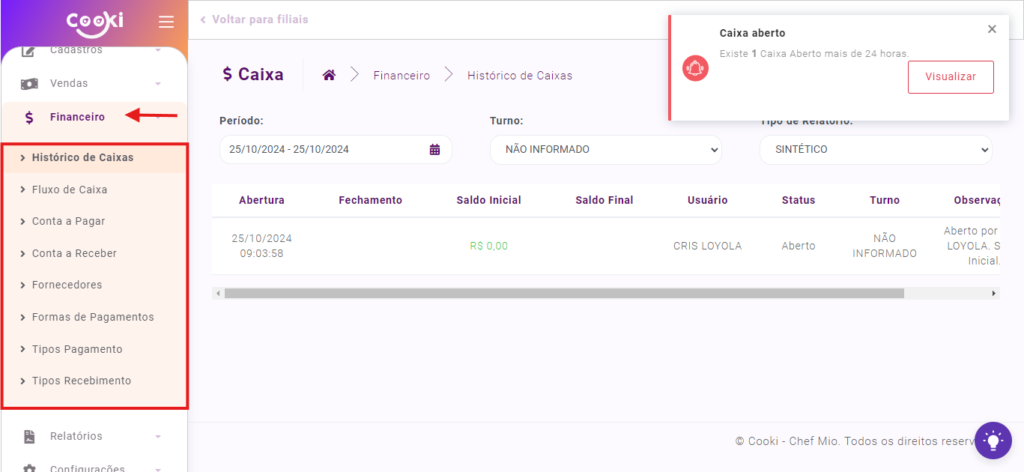Click the Financeiro dollar sign icon
This screenshot has height=472, width=1024.
click(x=30, y=117)
